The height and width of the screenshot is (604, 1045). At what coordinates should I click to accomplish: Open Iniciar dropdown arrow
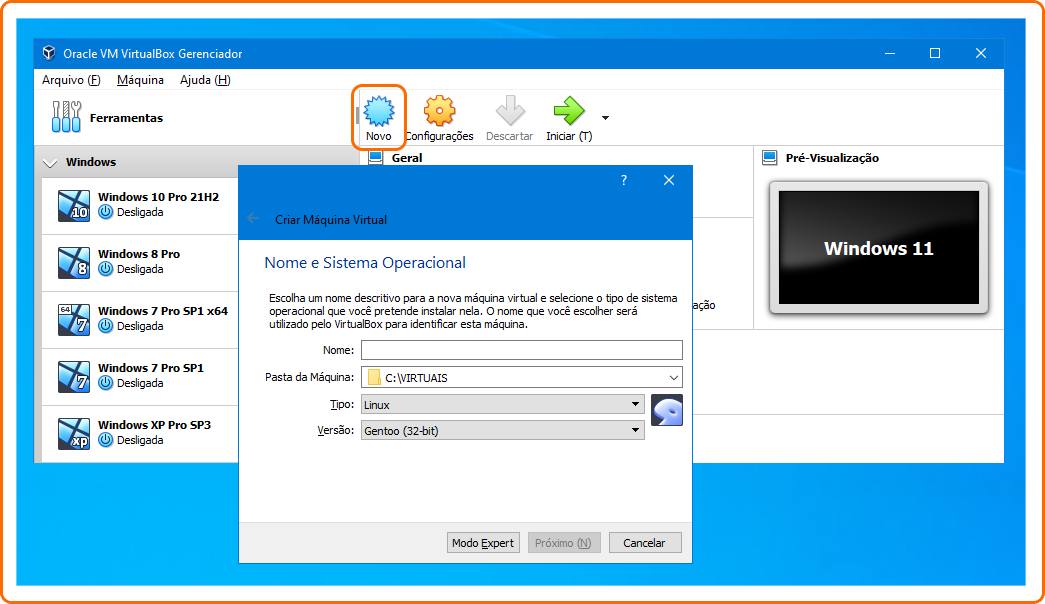tap(605, 118)
